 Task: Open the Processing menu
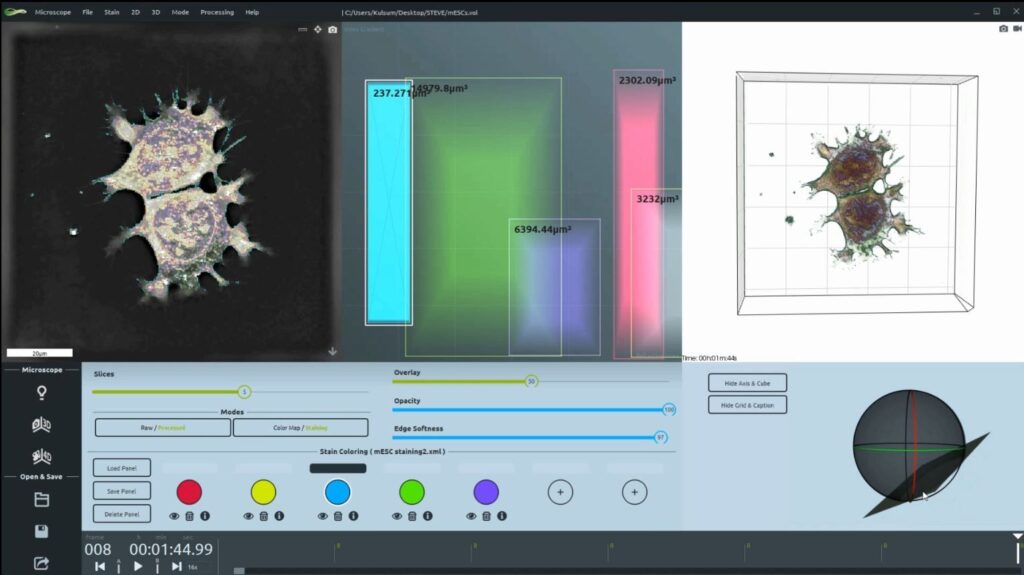tap(217, 12)
